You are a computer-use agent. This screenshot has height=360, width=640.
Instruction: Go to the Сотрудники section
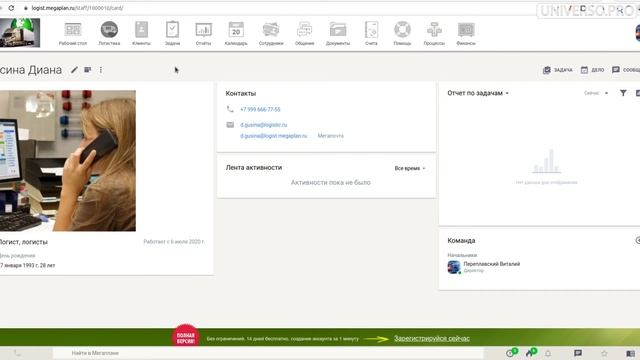(x=271, y=33)
